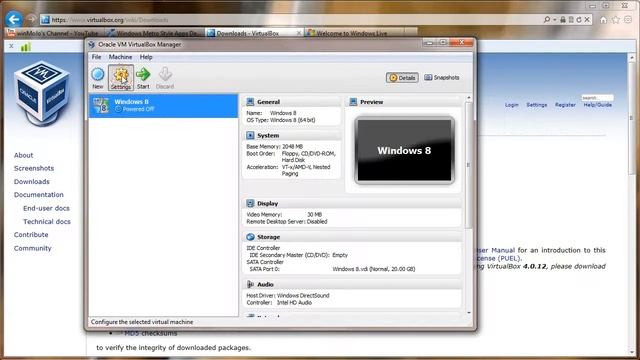Click 'Base Memory: 2048 MB' text

point(275,146)
